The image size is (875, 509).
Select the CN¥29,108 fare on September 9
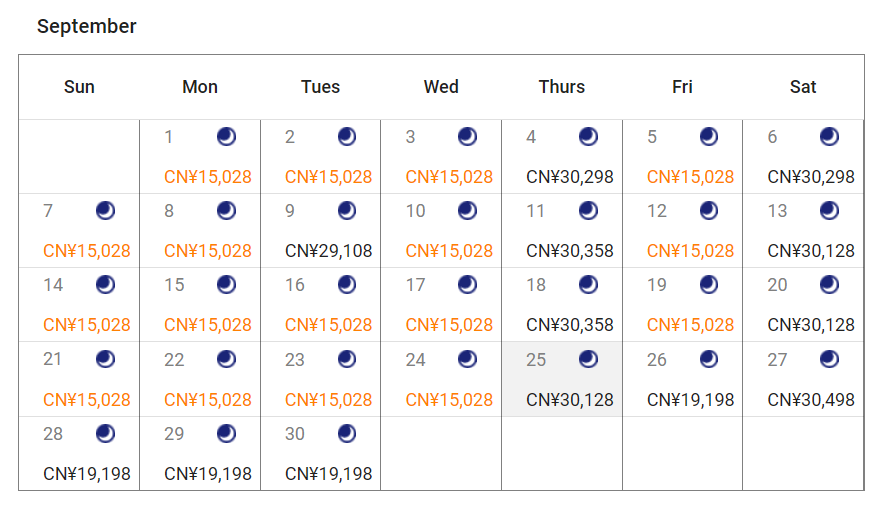(x=328, y=251)
